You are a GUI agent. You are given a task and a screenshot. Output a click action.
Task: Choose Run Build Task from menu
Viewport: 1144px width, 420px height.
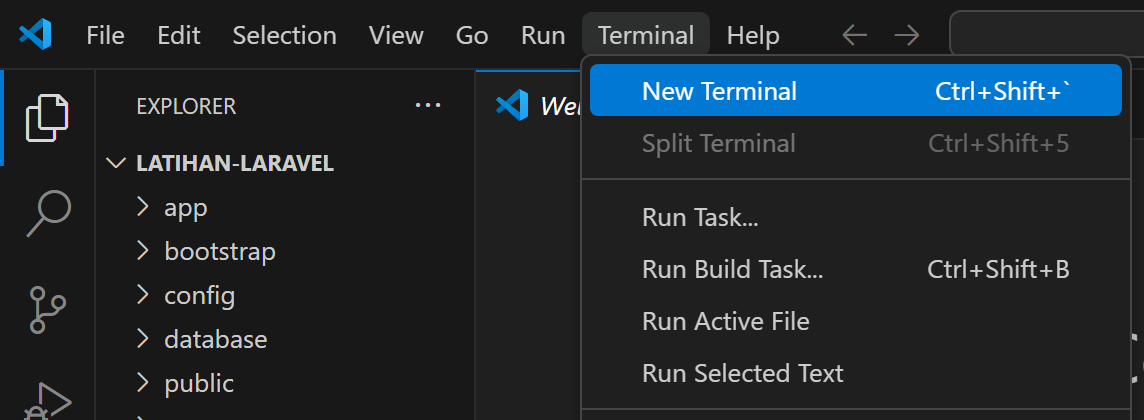tap(732, 269)
